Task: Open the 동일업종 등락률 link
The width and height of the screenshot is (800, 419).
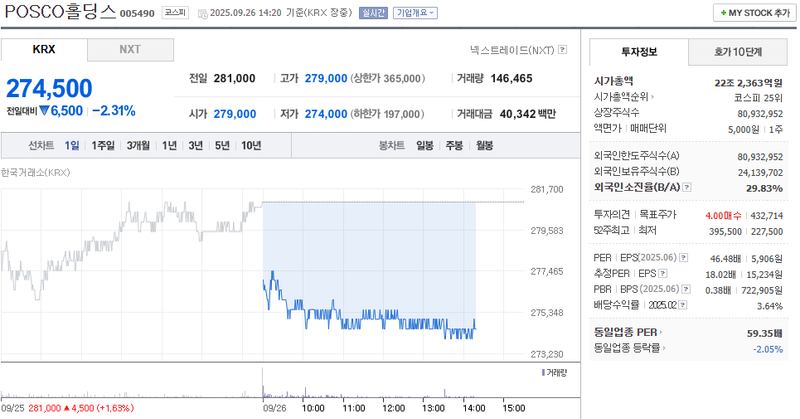Action: (630, 348)
